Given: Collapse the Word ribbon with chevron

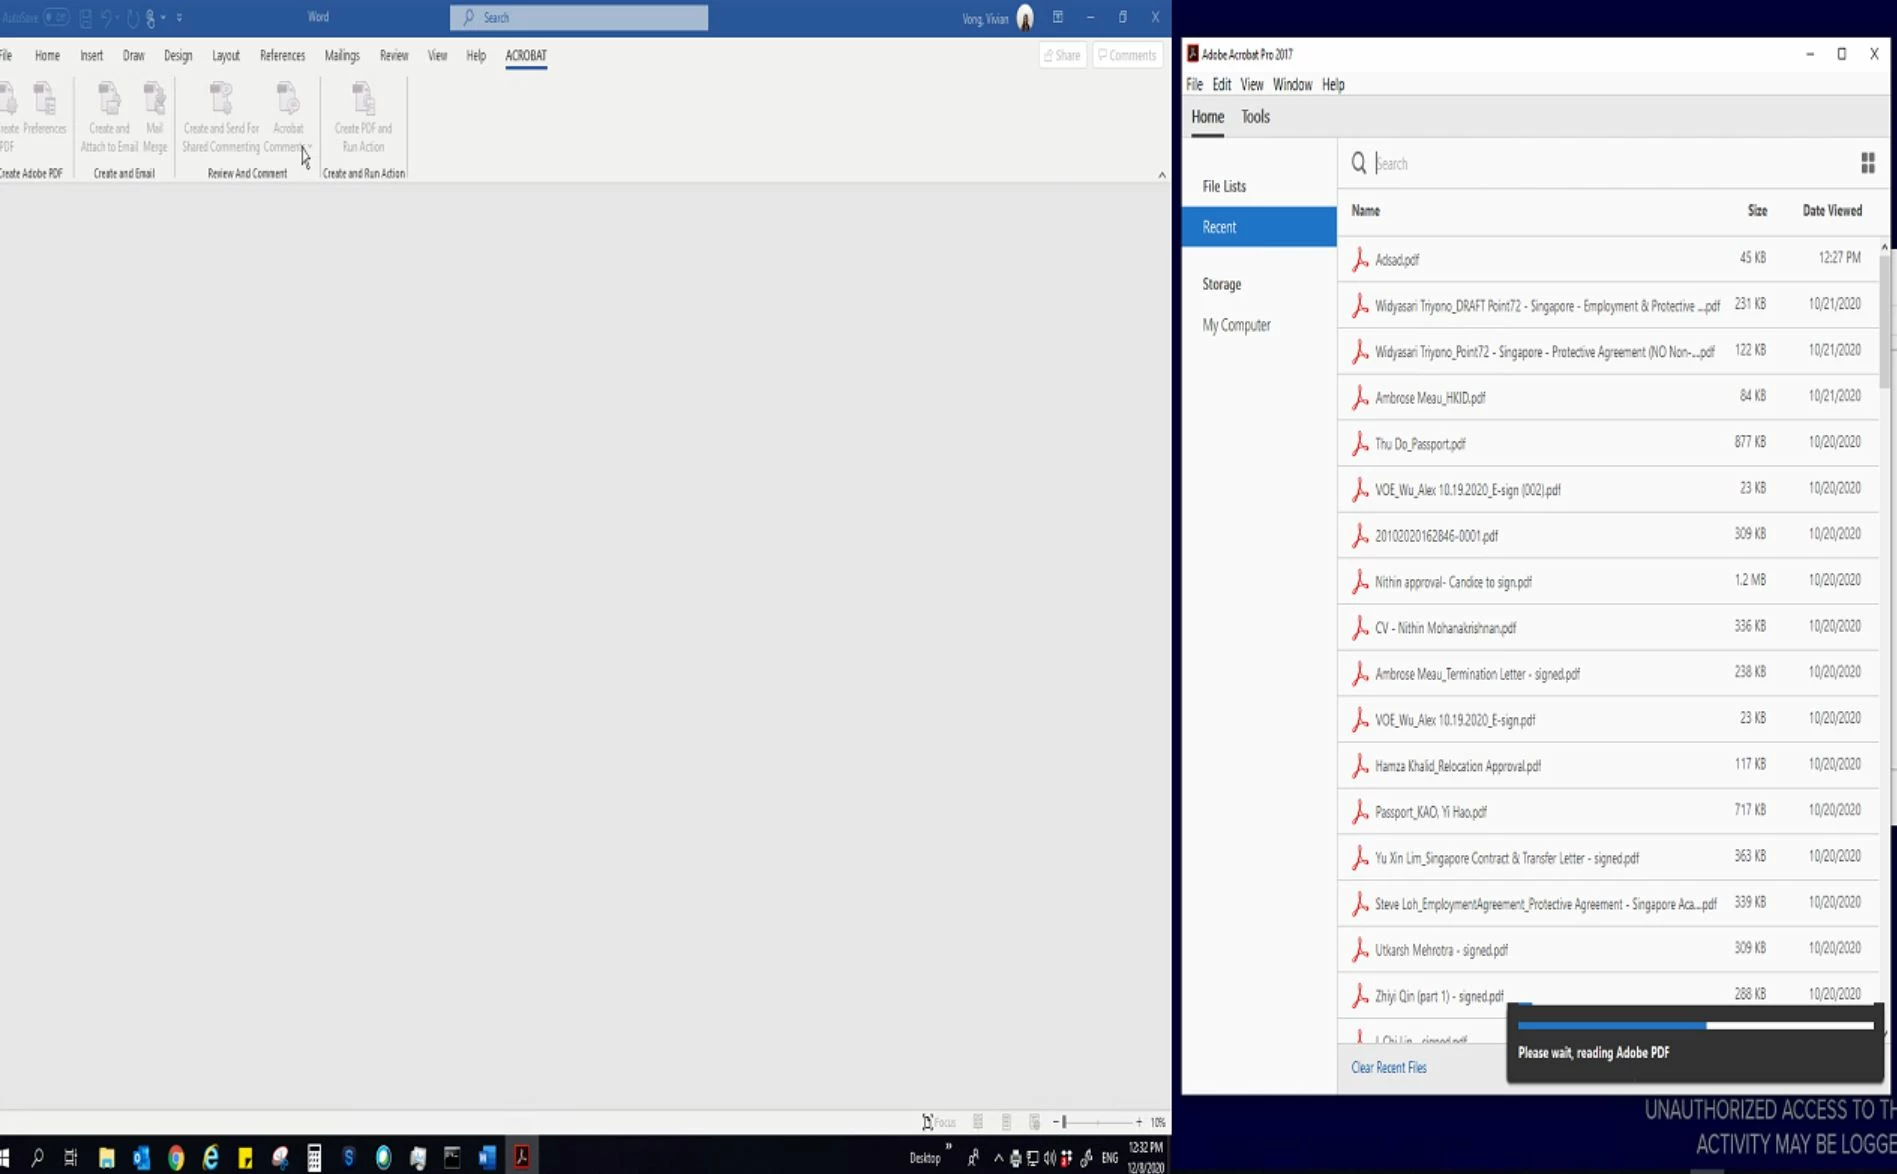Looking at the screenshot, I should pyautogui.click(x=1161, y=174).
